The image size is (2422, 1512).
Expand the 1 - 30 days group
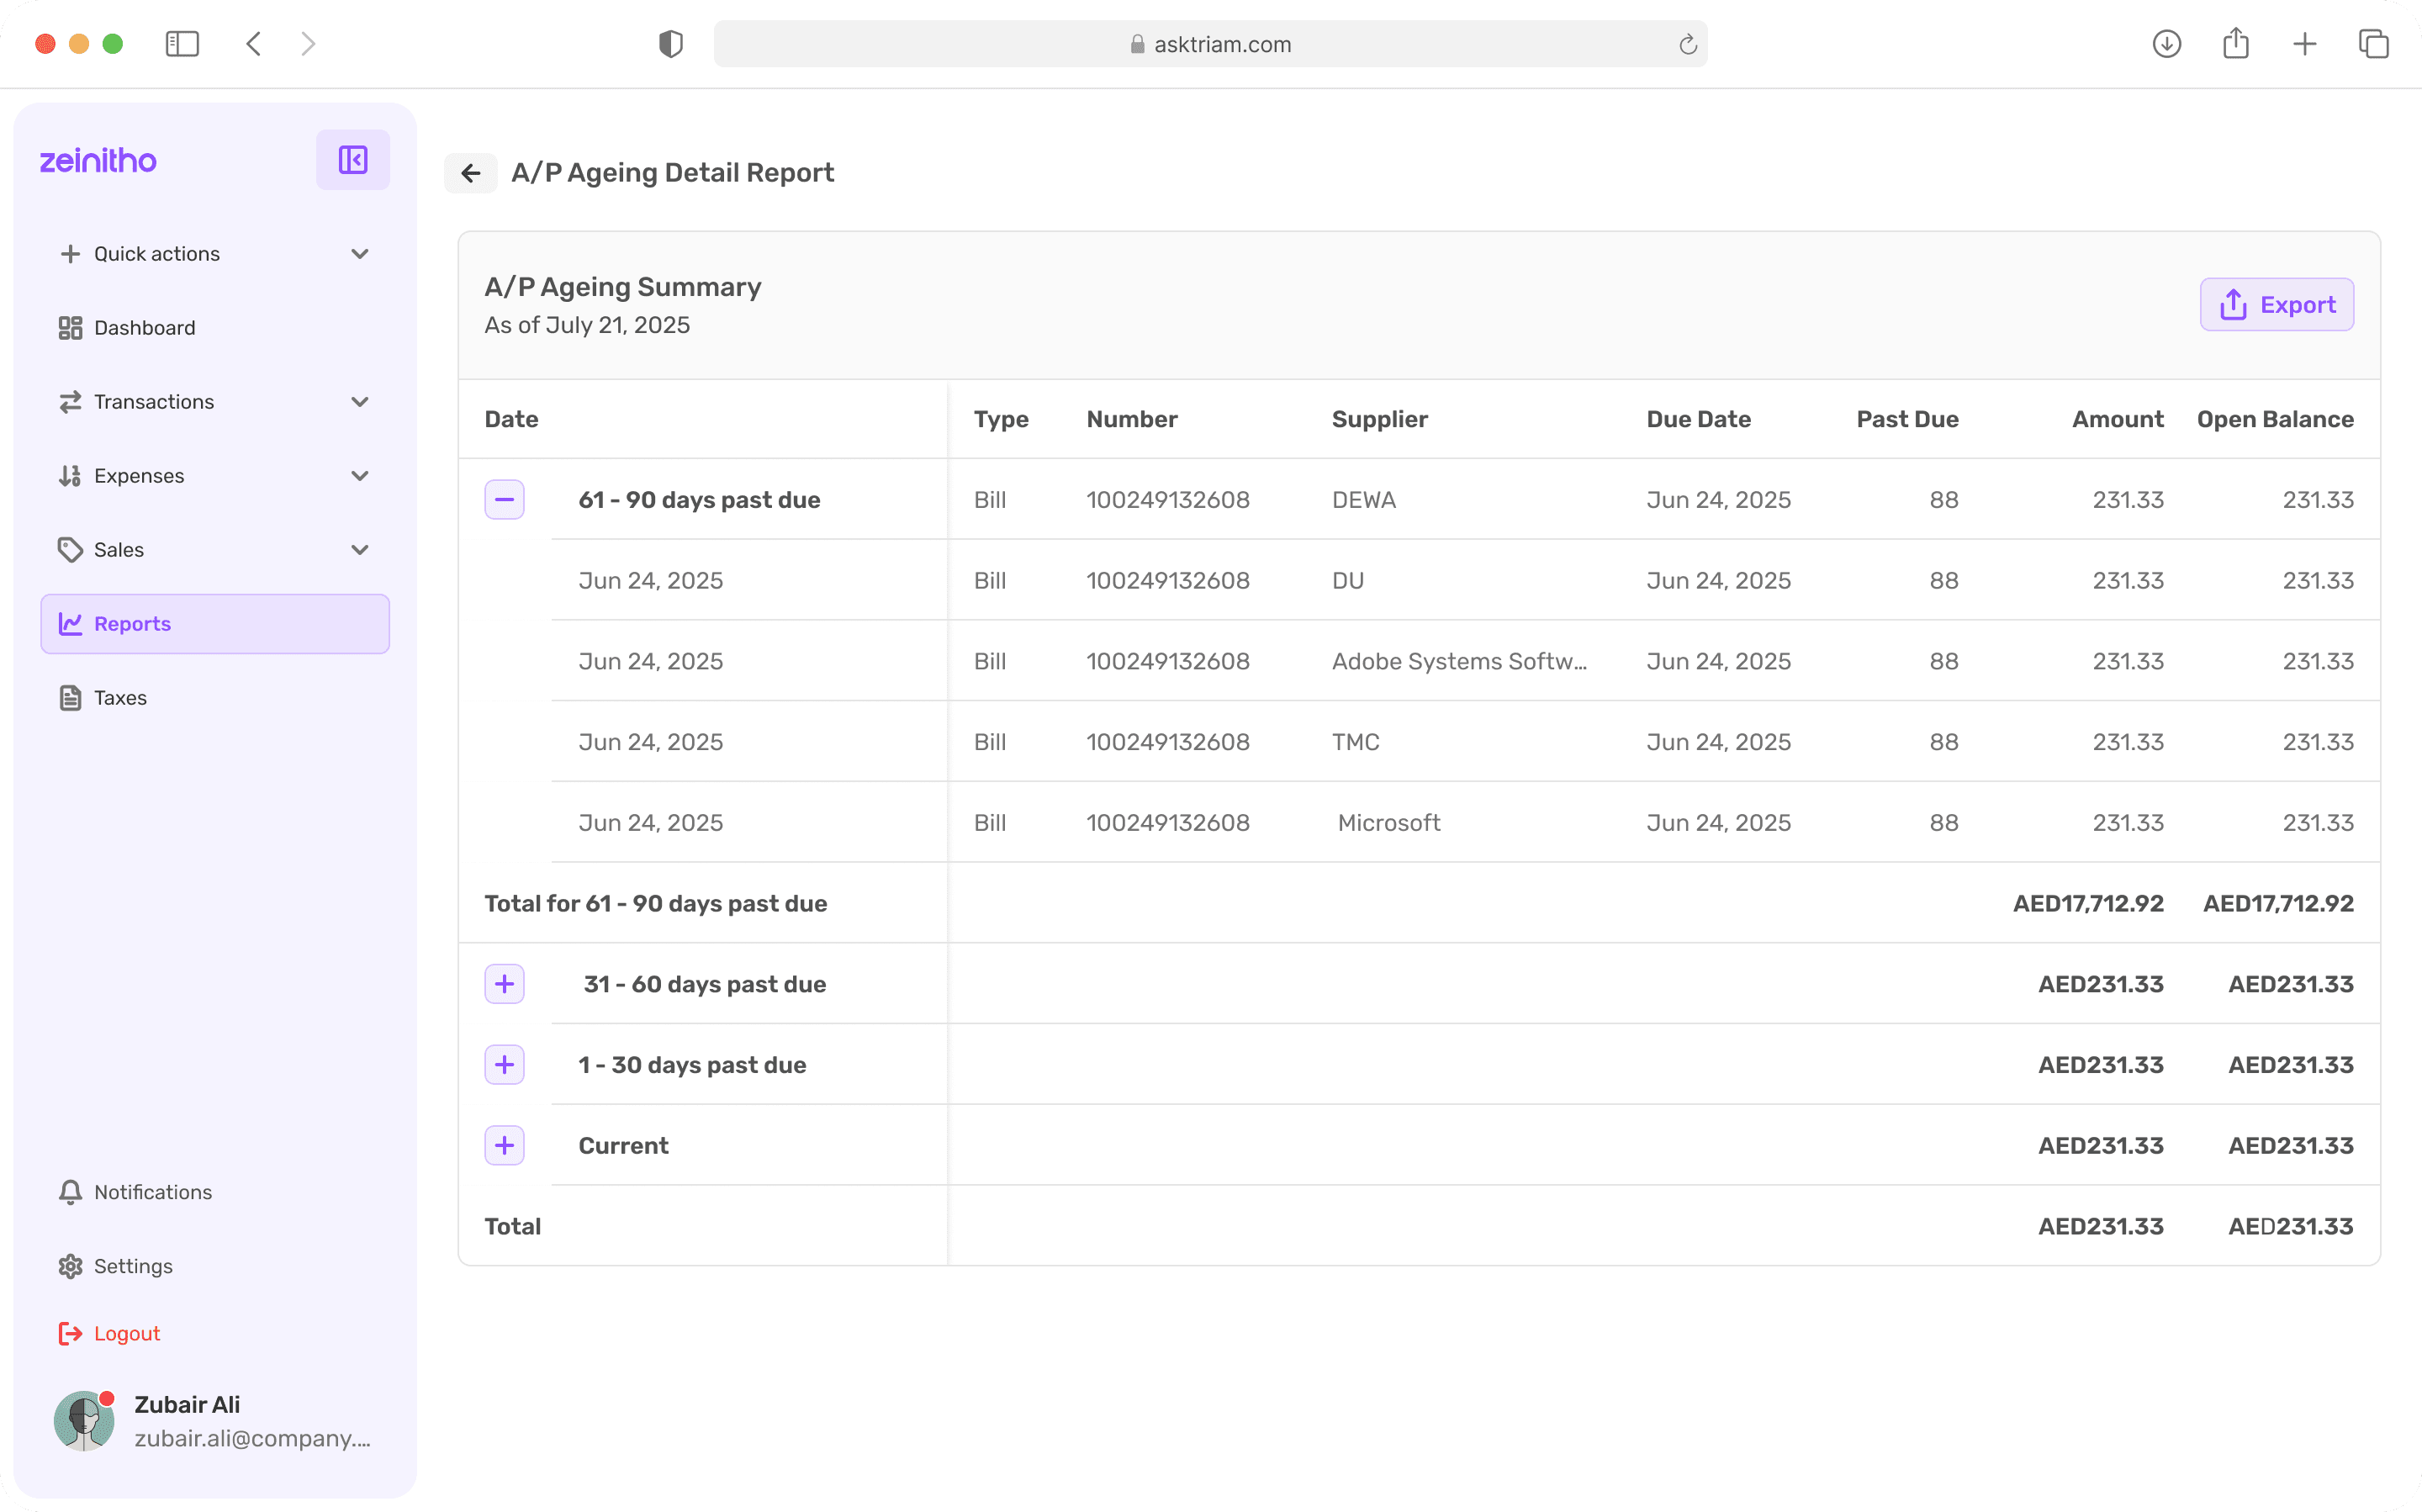click(x=504, y=1065)
